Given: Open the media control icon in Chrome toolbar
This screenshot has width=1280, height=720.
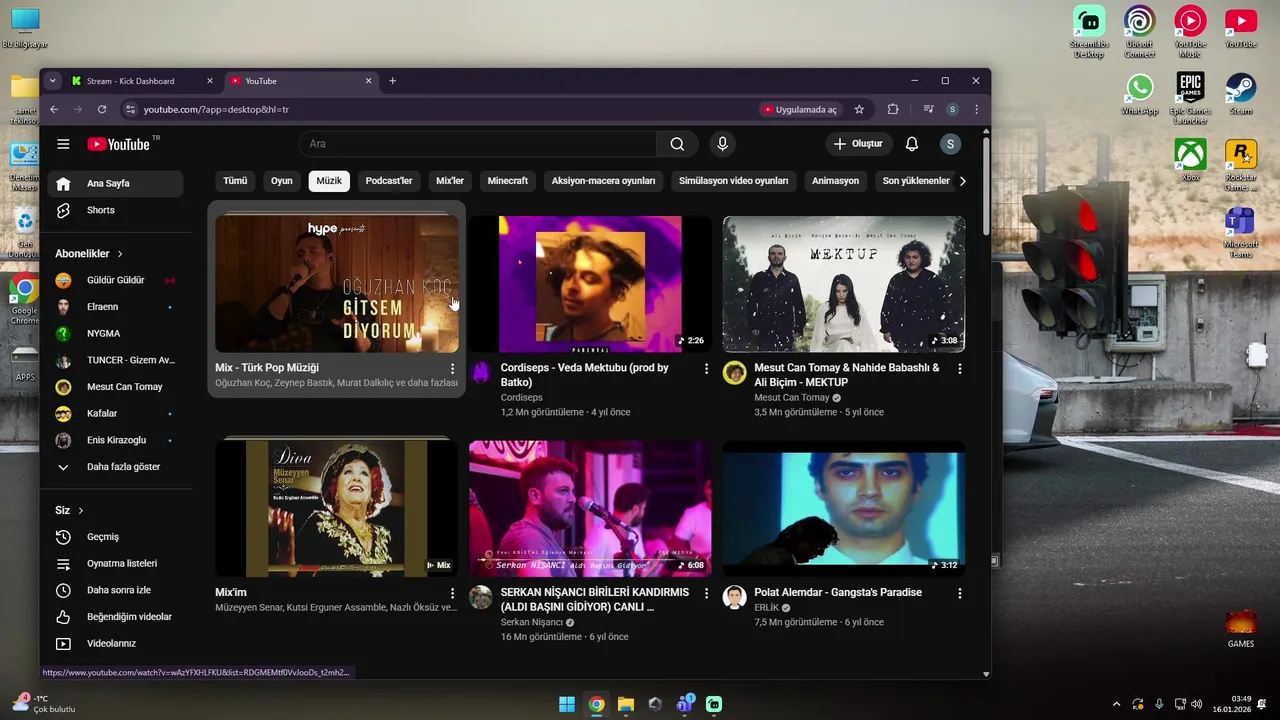Looking at the screenshot, I should click(928, 109).
